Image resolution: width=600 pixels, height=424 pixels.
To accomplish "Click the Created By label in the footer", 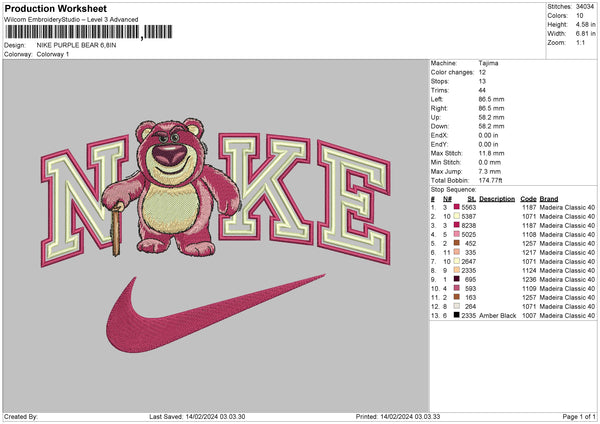I will click(x=21, y=416).
